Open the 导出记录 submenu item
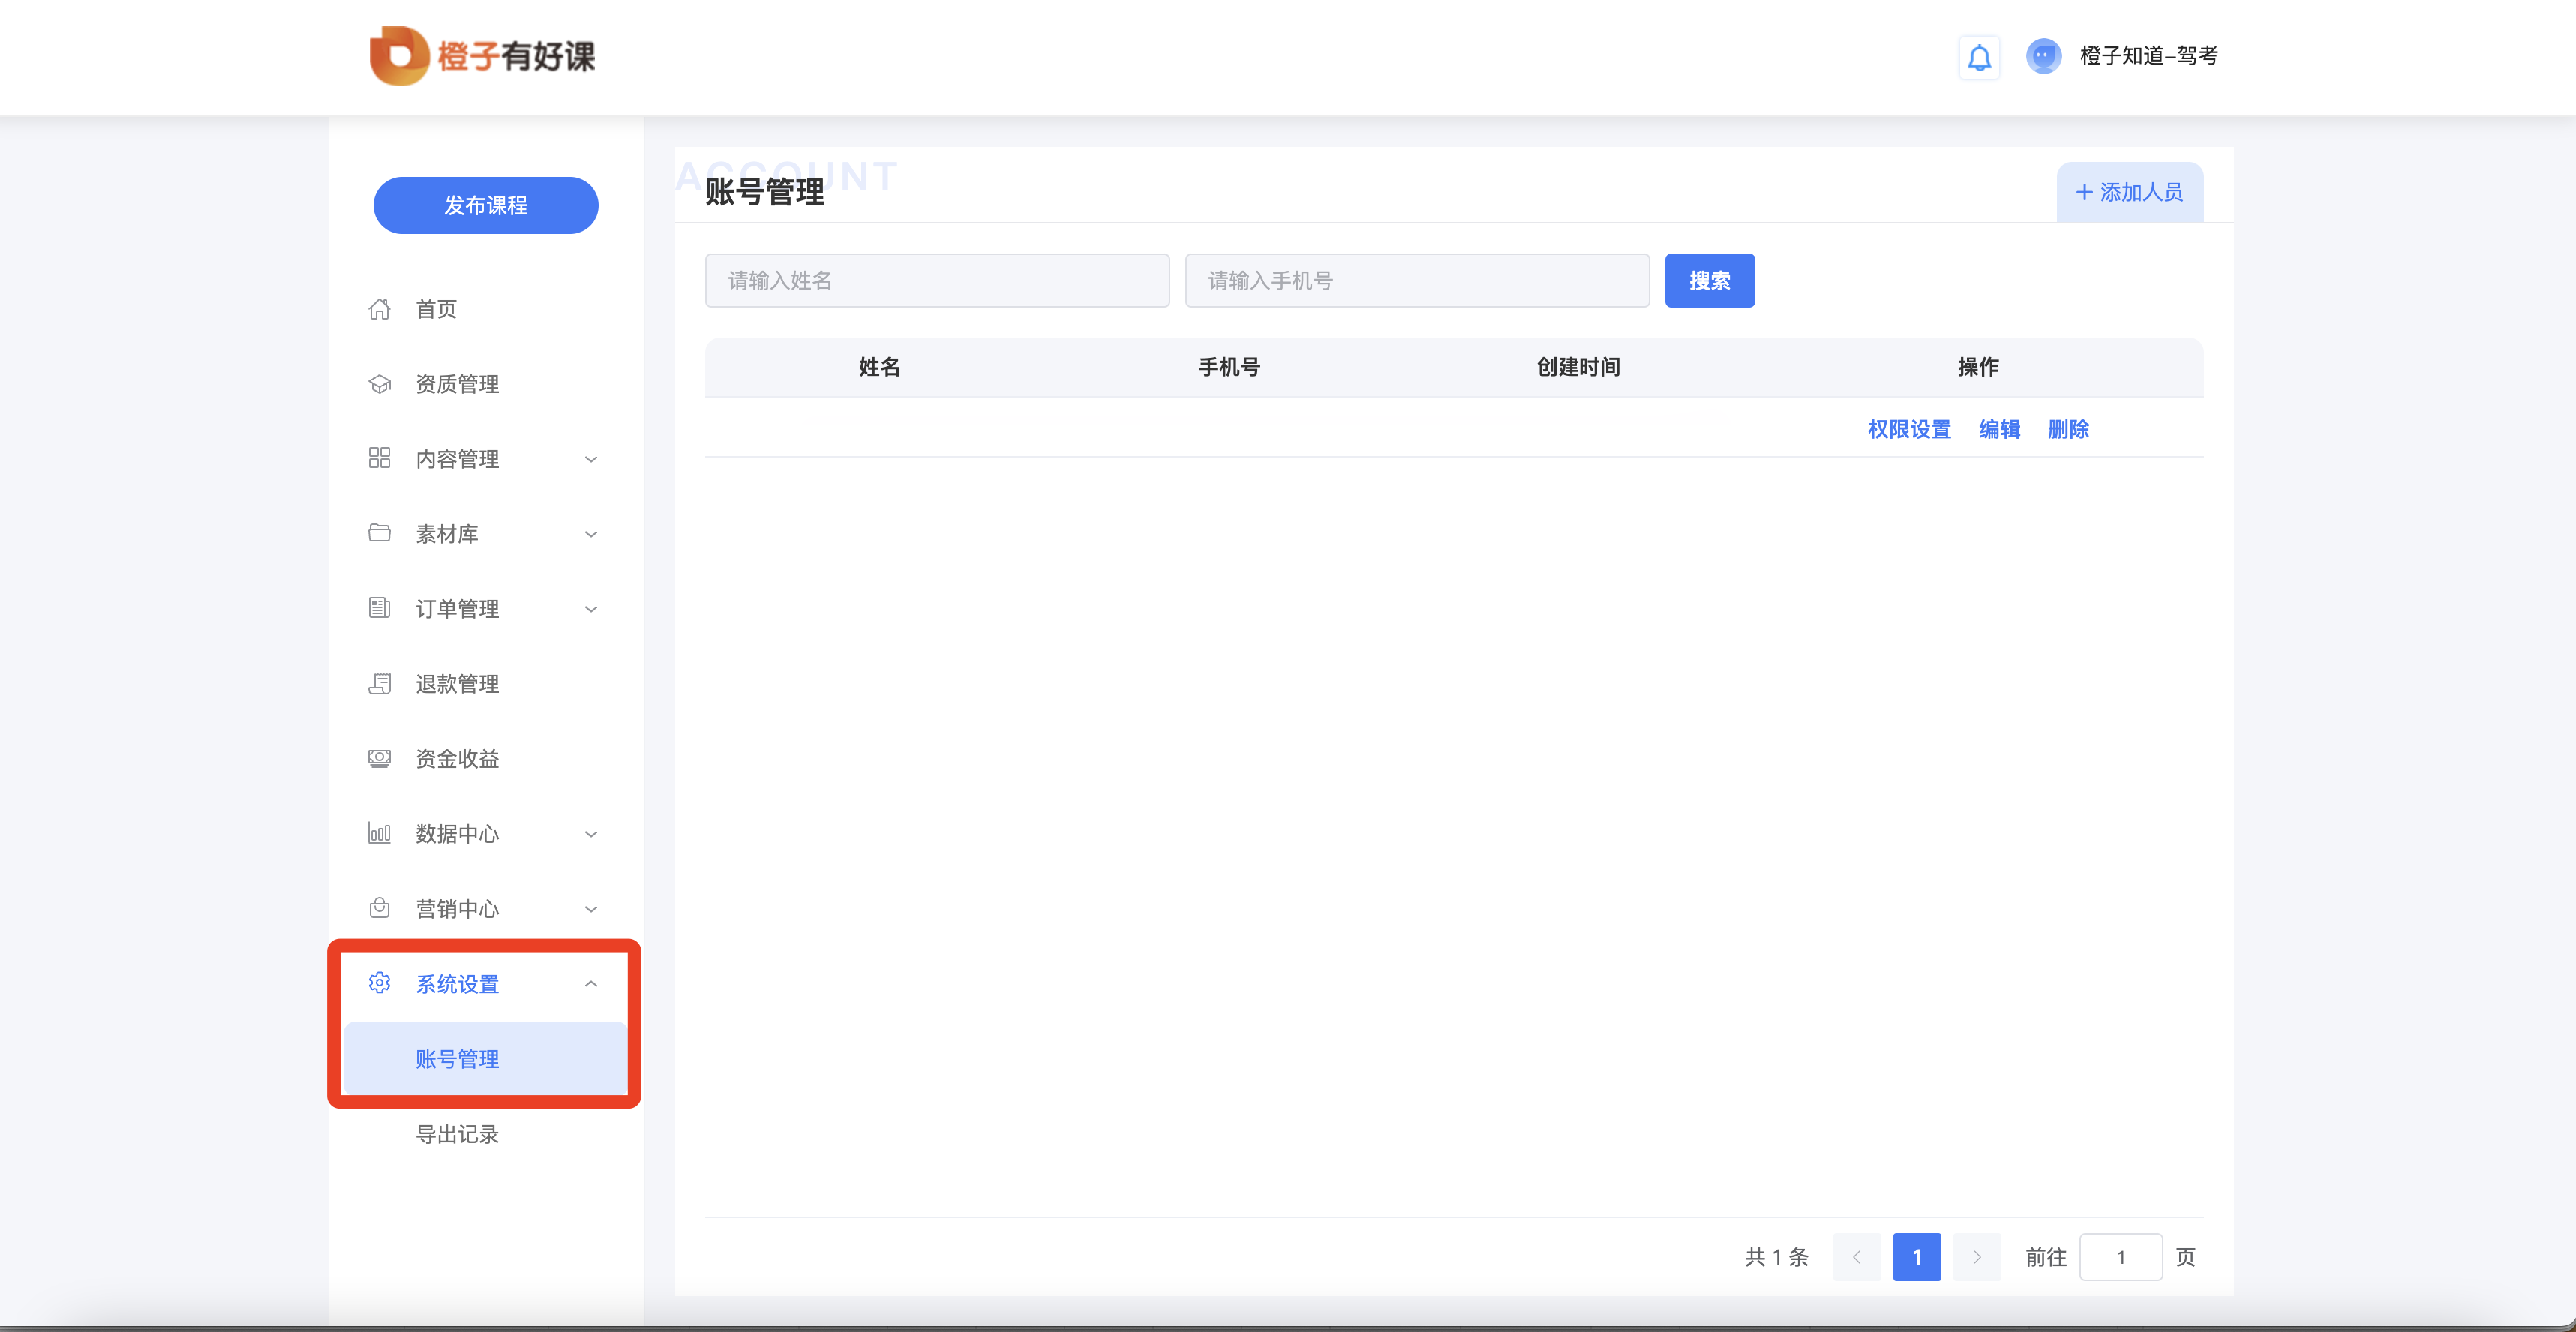The image size is (2576, 1332). (x=486, y=1134)
